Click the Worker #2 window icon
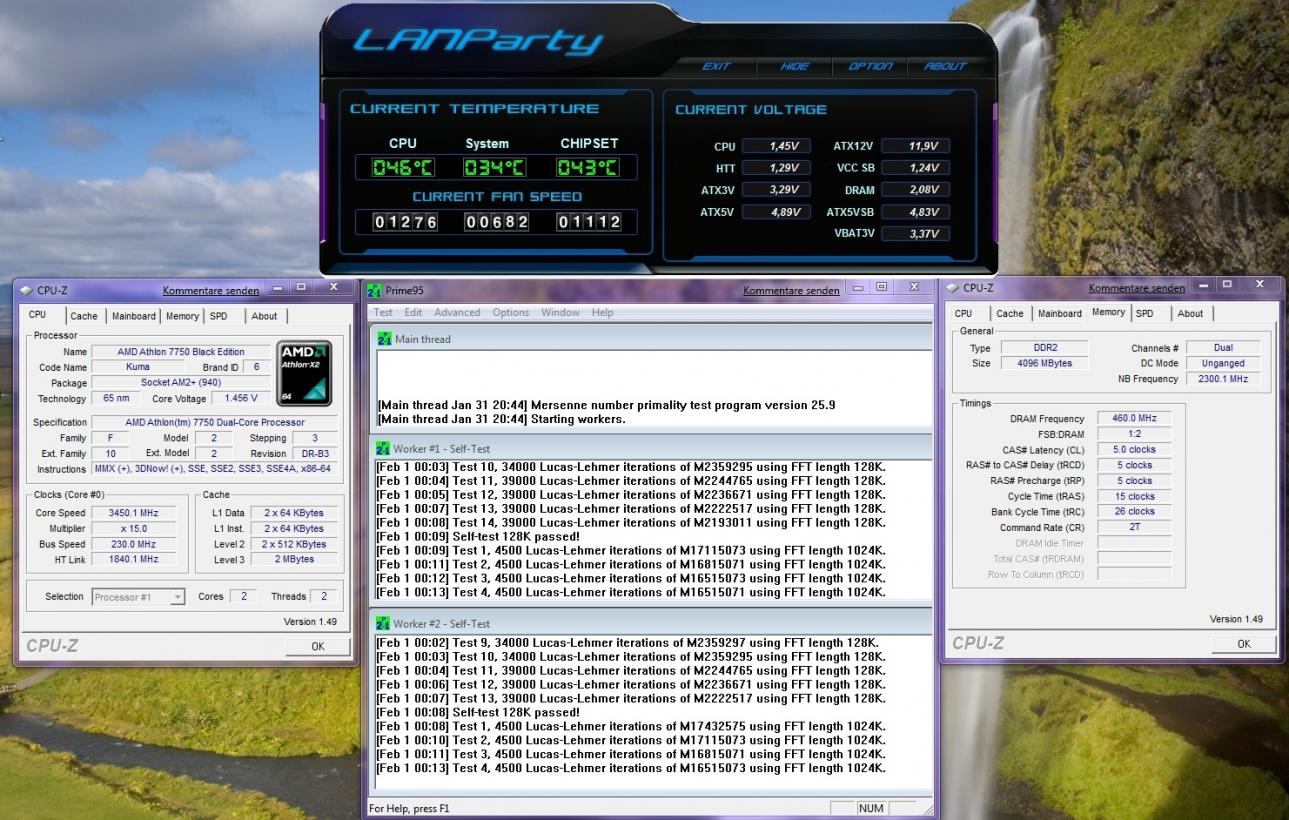Screen dimensions: 1289x820 click(x=383, y=623)
